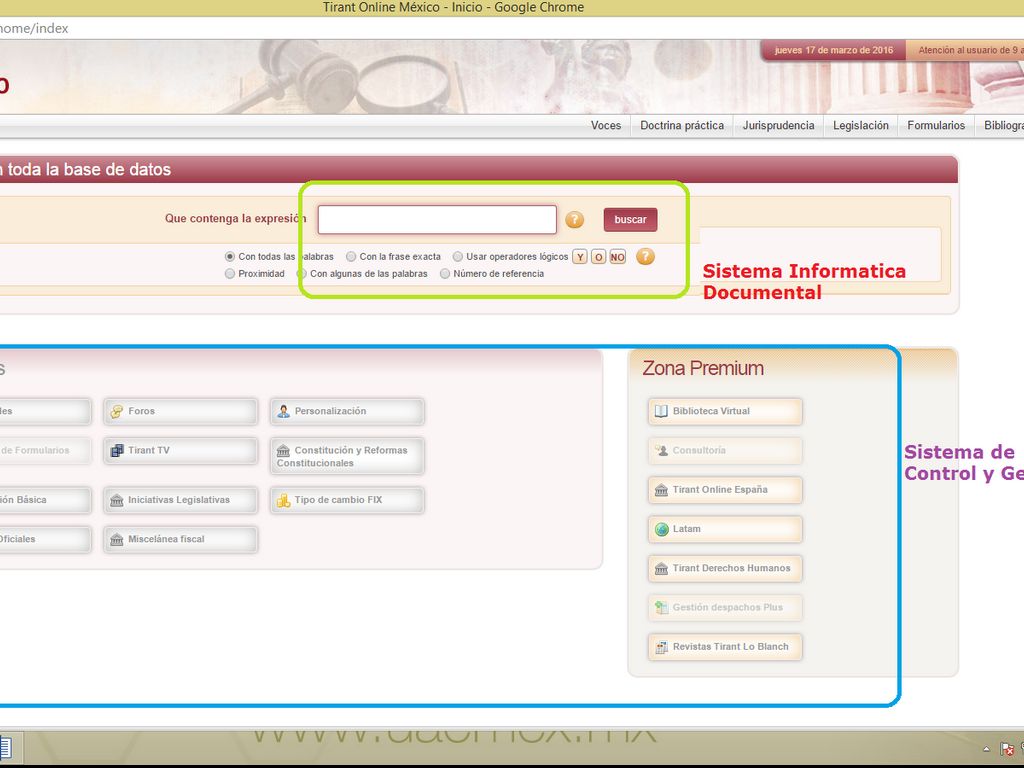Click the help icon next to logical operators
The width and height of the screenshot is (1024, 768).
click(646, 257)
